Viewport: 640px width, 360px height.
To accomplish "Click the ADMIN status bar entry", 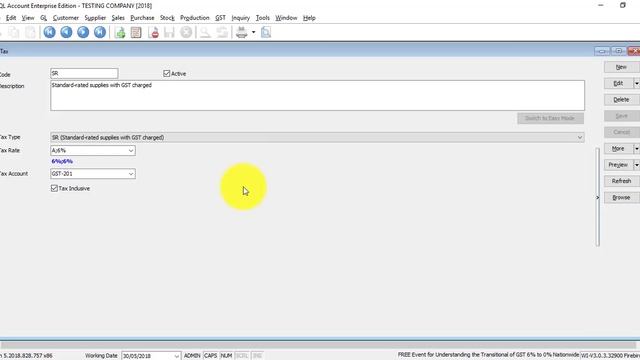I will click(192, 356).
